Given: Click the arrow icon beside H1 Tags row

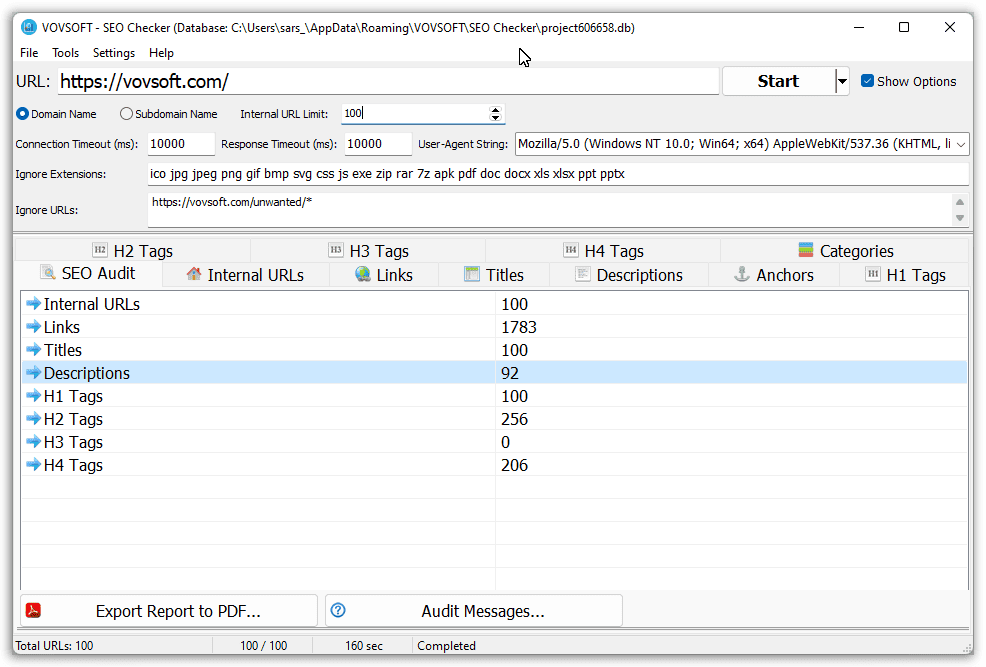Looking at the screenshot, I should (33, 396).
